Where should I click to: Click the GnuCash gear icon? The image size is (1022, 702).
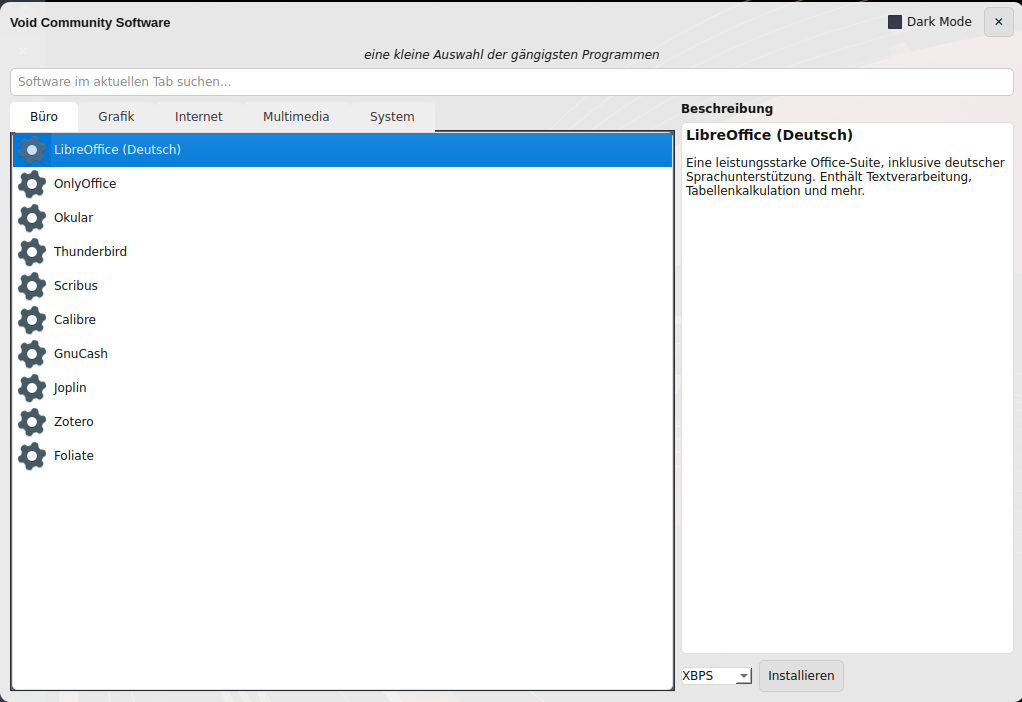[32, 354]
